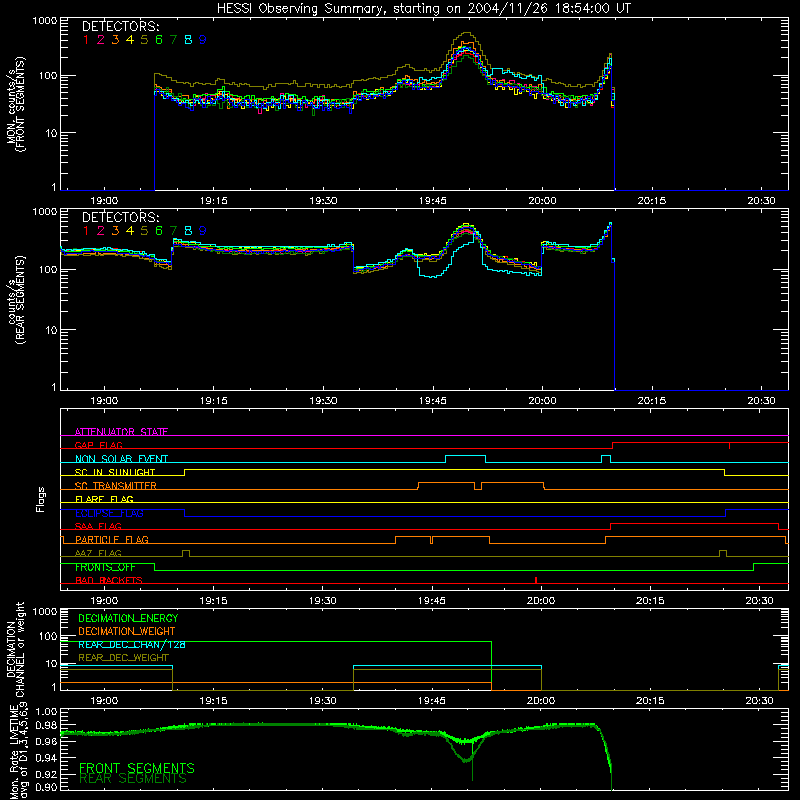
Task: Select magenta detector 2 in front segments legend
Action: [x=101, y=40]
